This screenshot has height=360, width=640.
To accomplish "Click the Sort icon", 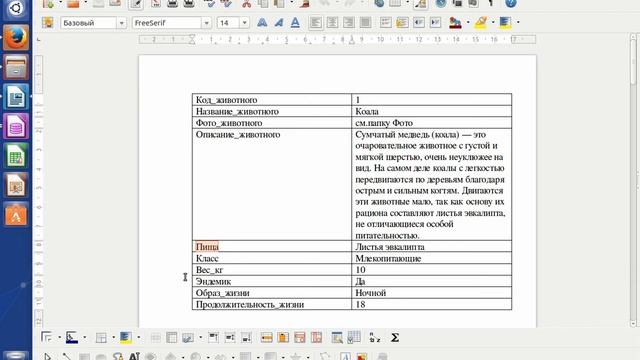I will click(x=374, y=338).
